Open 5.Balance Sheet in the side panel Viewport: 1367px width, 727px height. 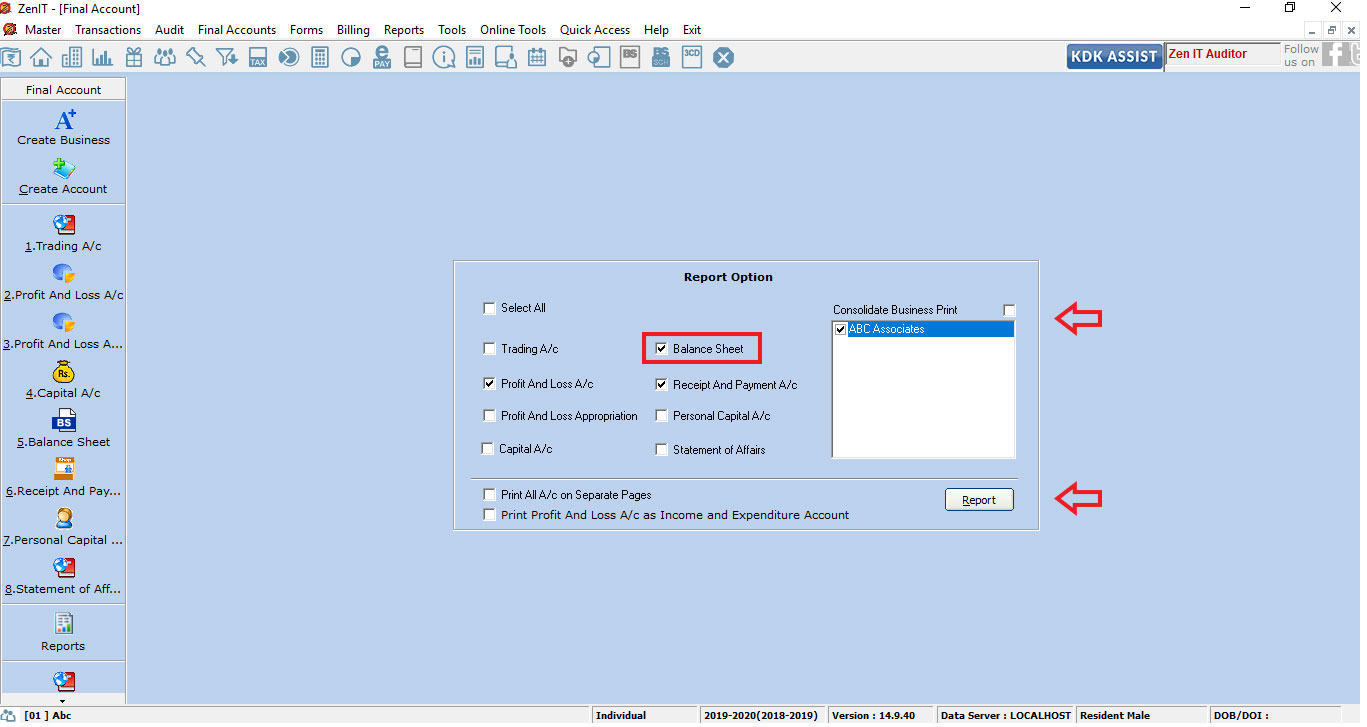click(x=63, y=429)
